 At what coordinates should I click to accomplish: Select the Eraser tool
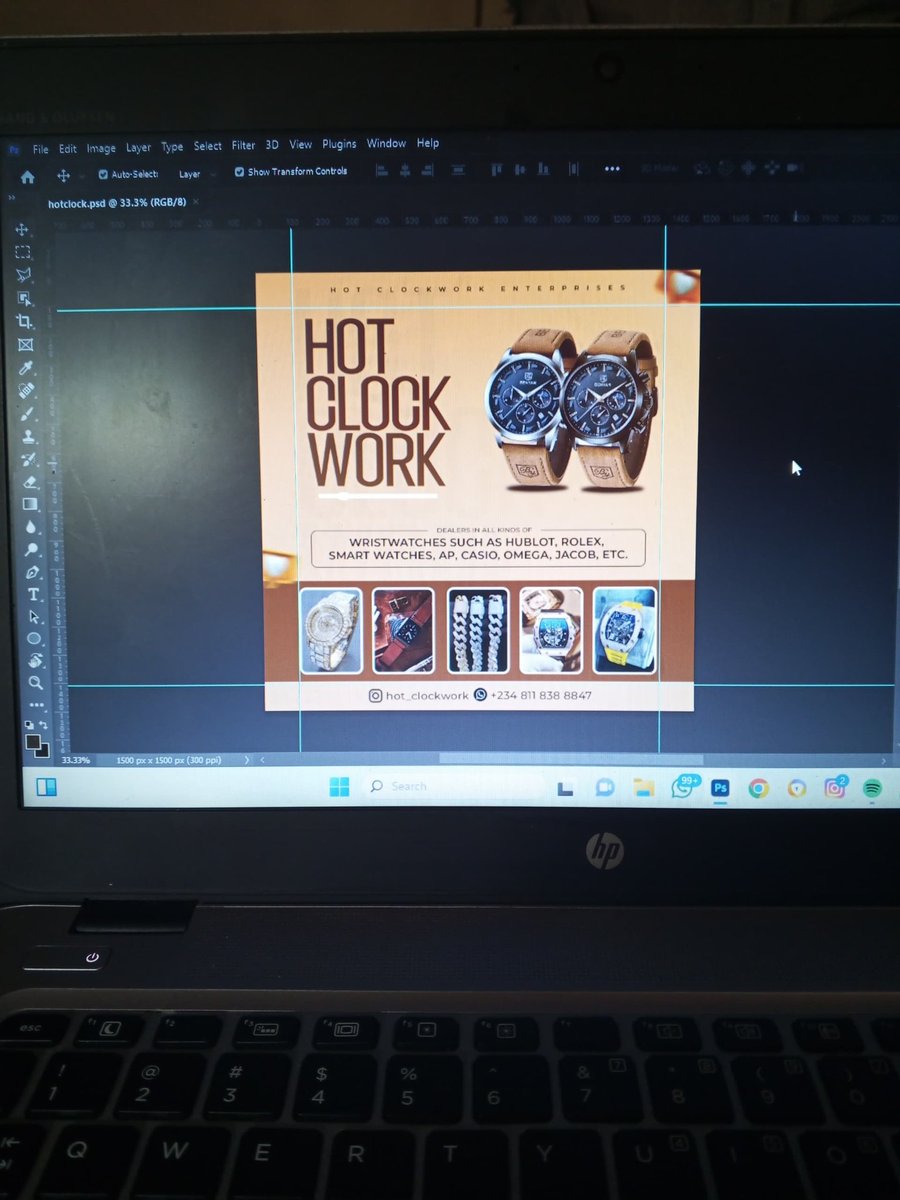[x=30, y=481]
